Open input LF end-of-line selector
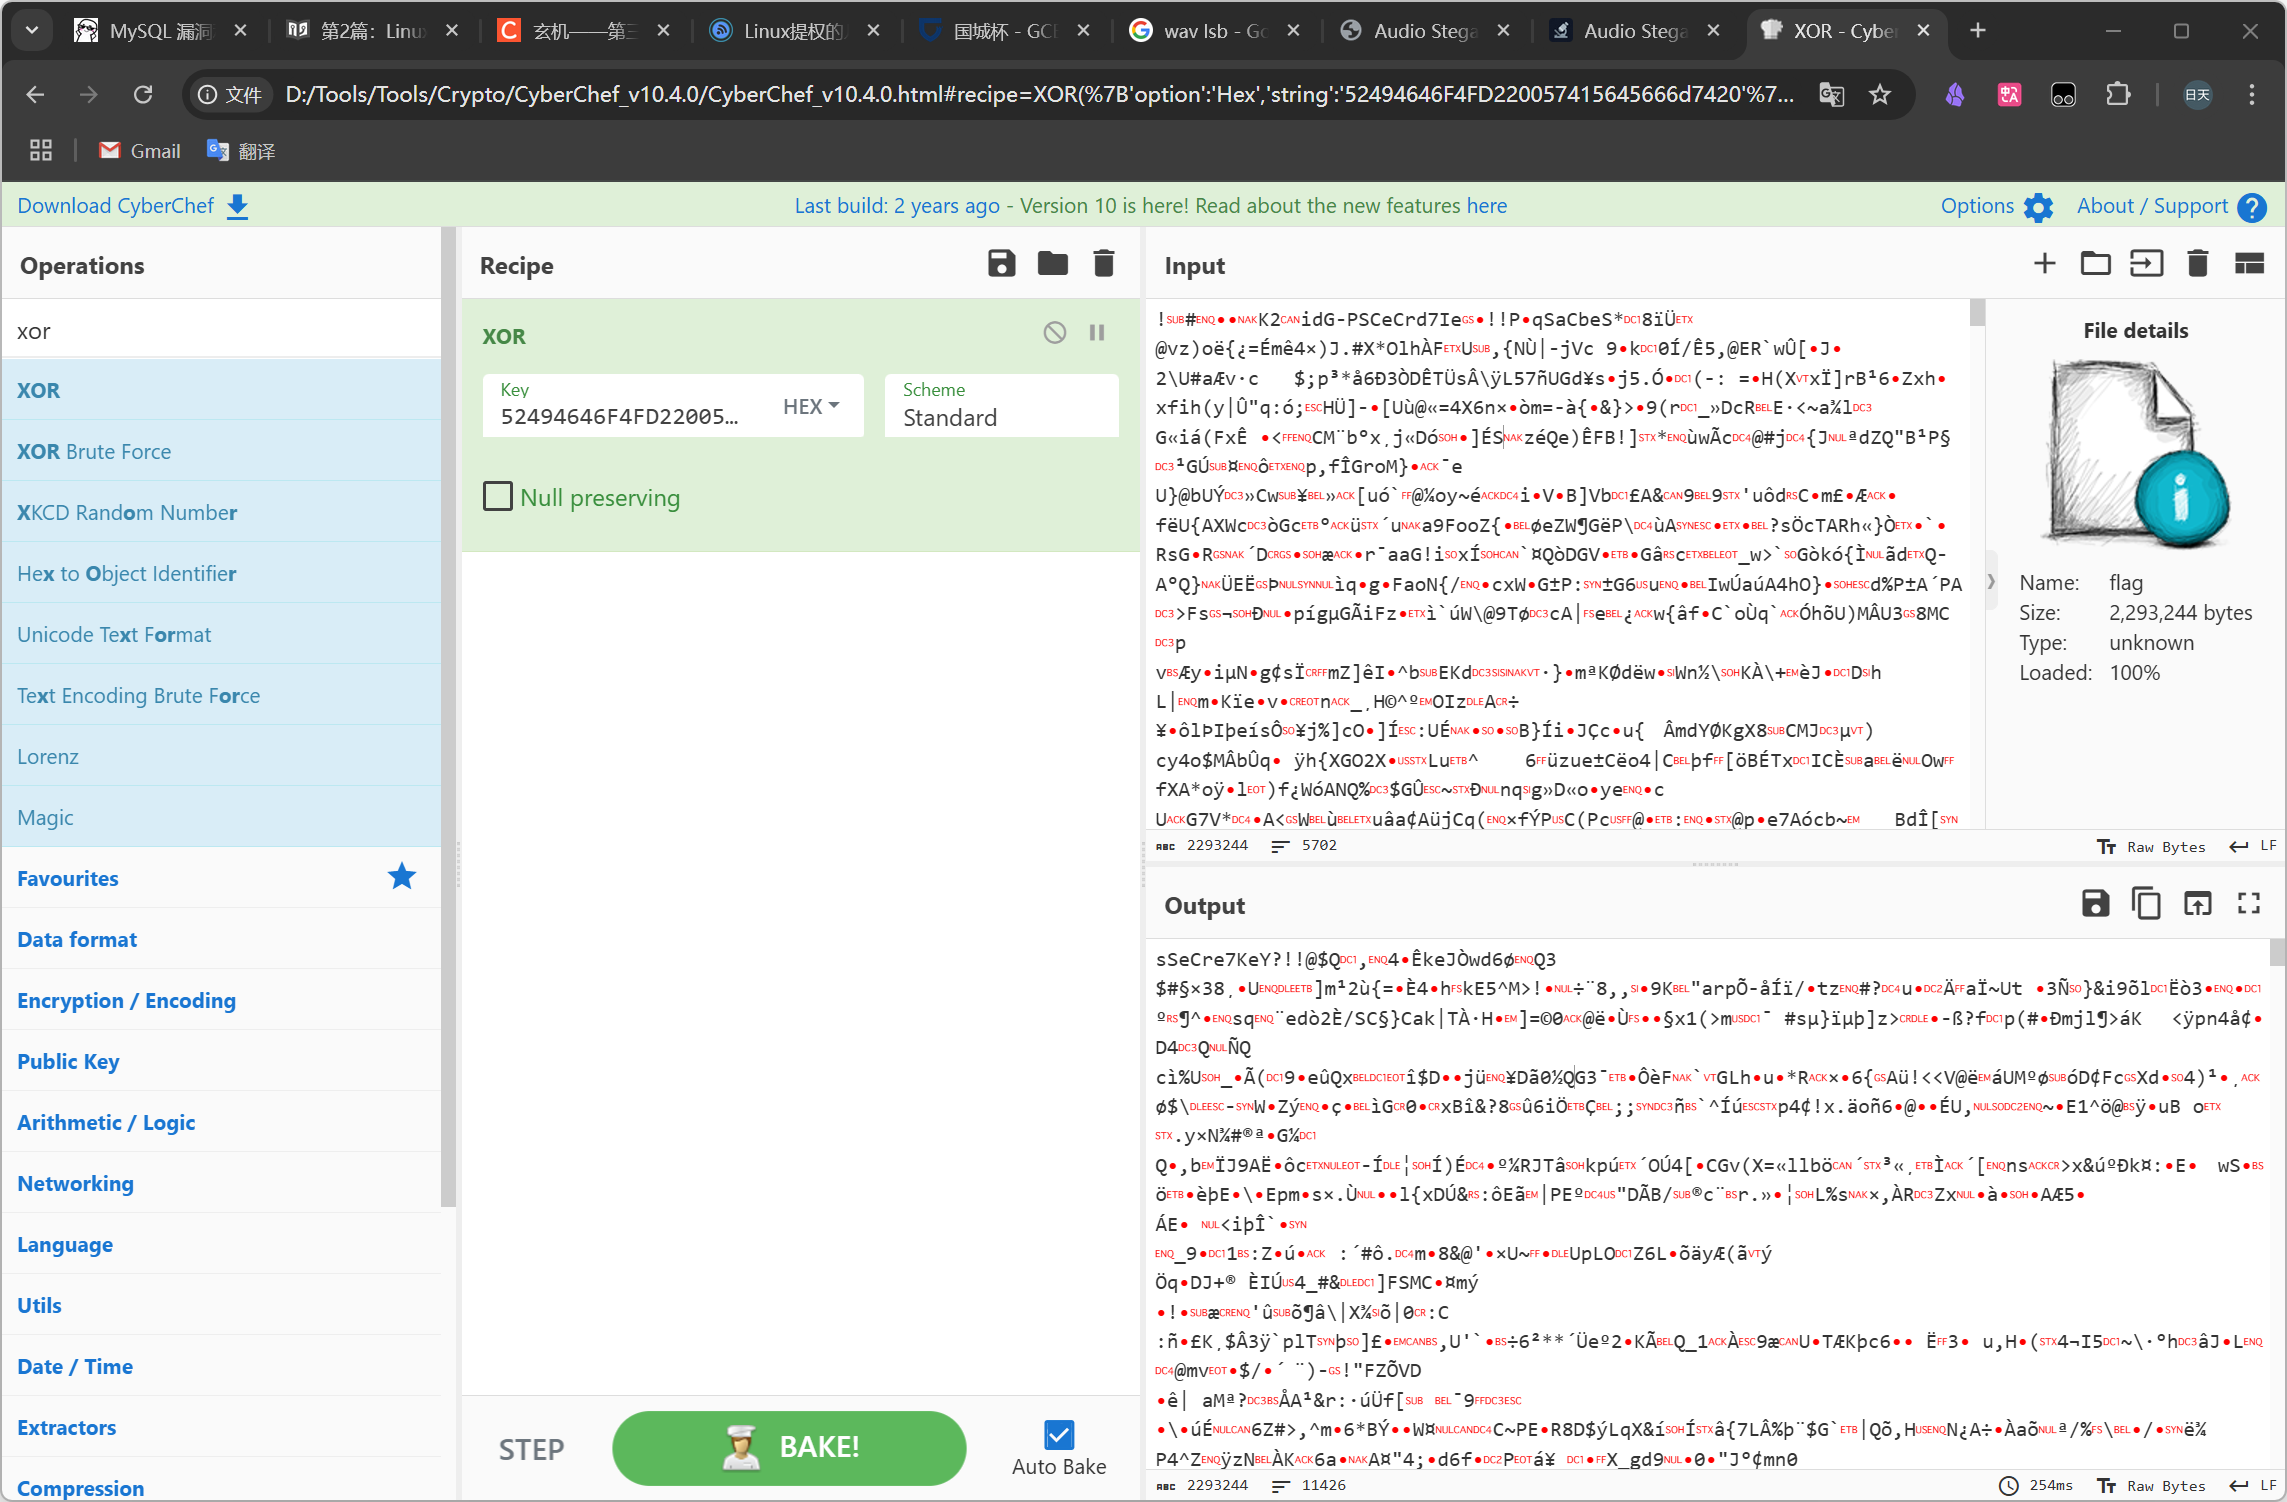 (x=2253, y=846)
